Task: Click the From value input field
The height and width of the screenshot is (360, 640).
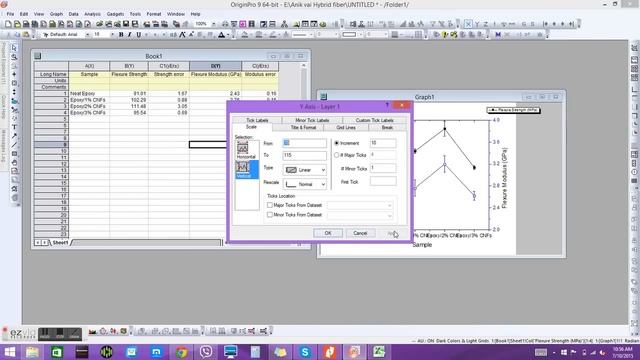Action: click(305, 143)
